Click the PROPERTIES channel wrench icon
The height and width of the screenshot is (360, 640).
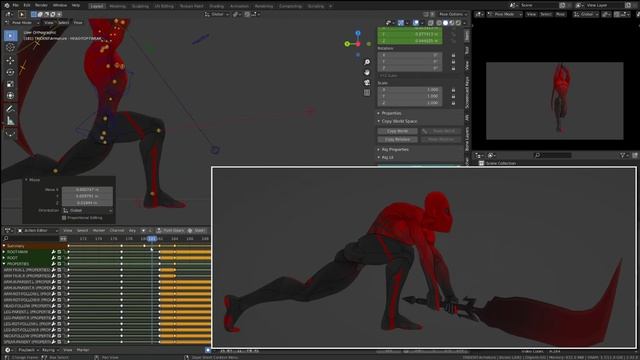pyautogui.click(x=53, y=264)
